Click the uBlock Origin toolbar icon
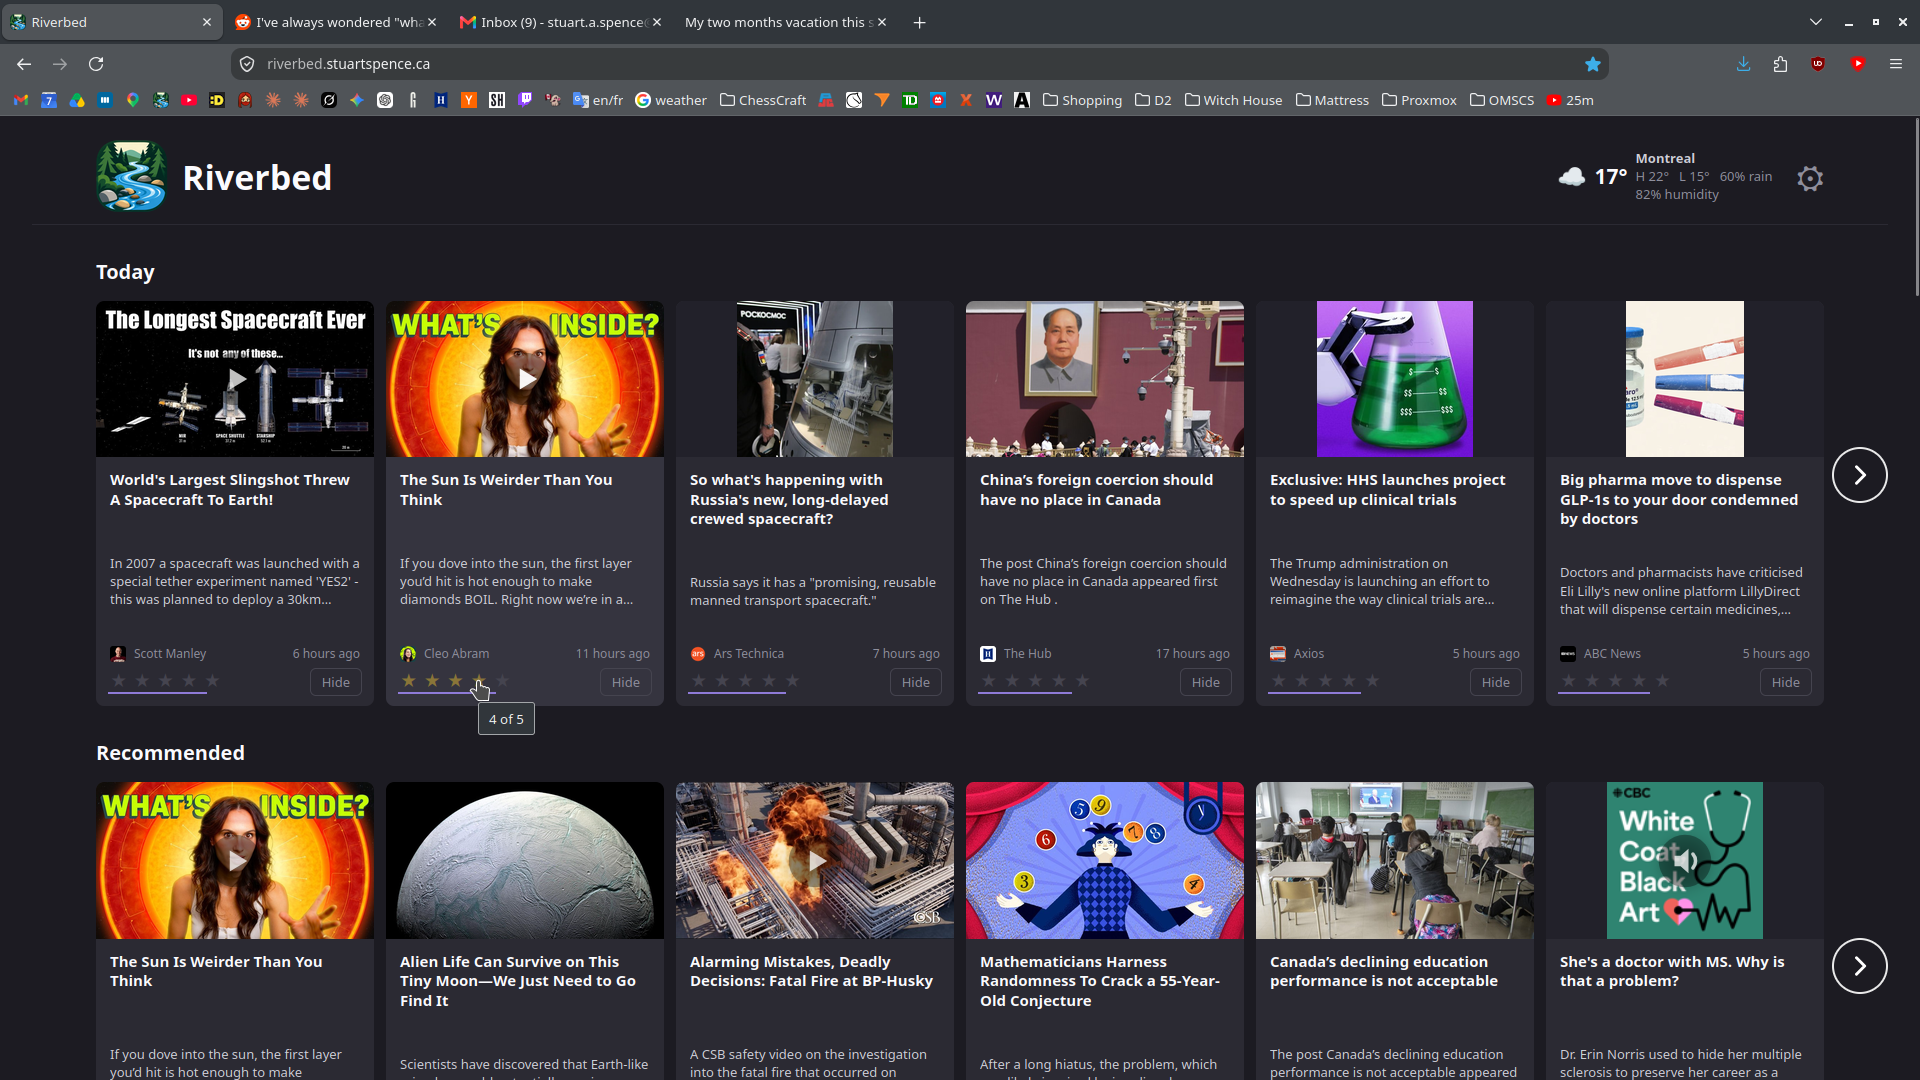 tap(1818, 64)
